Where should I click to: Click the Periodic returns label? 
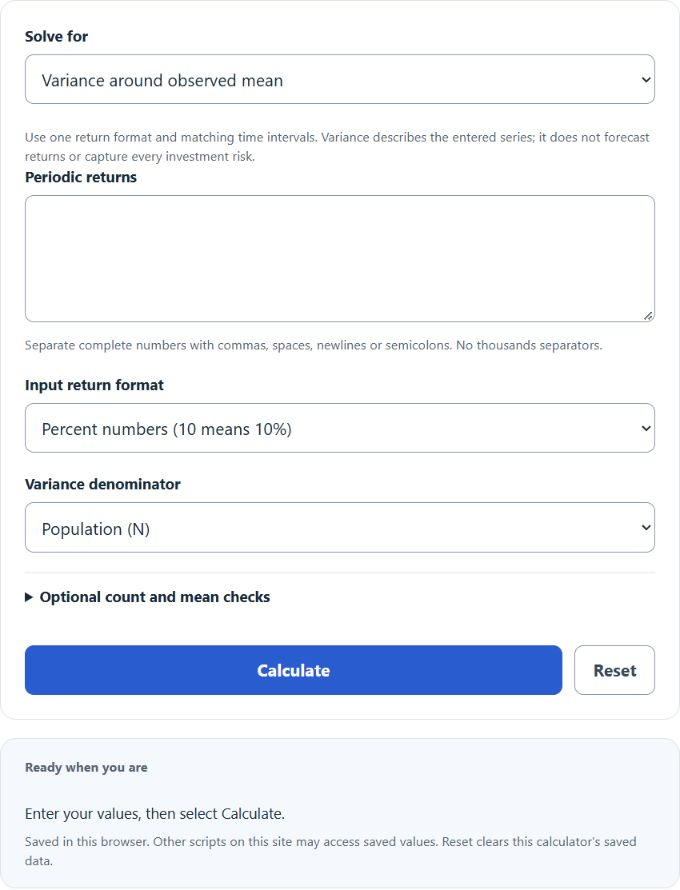[x=81, y=177]
